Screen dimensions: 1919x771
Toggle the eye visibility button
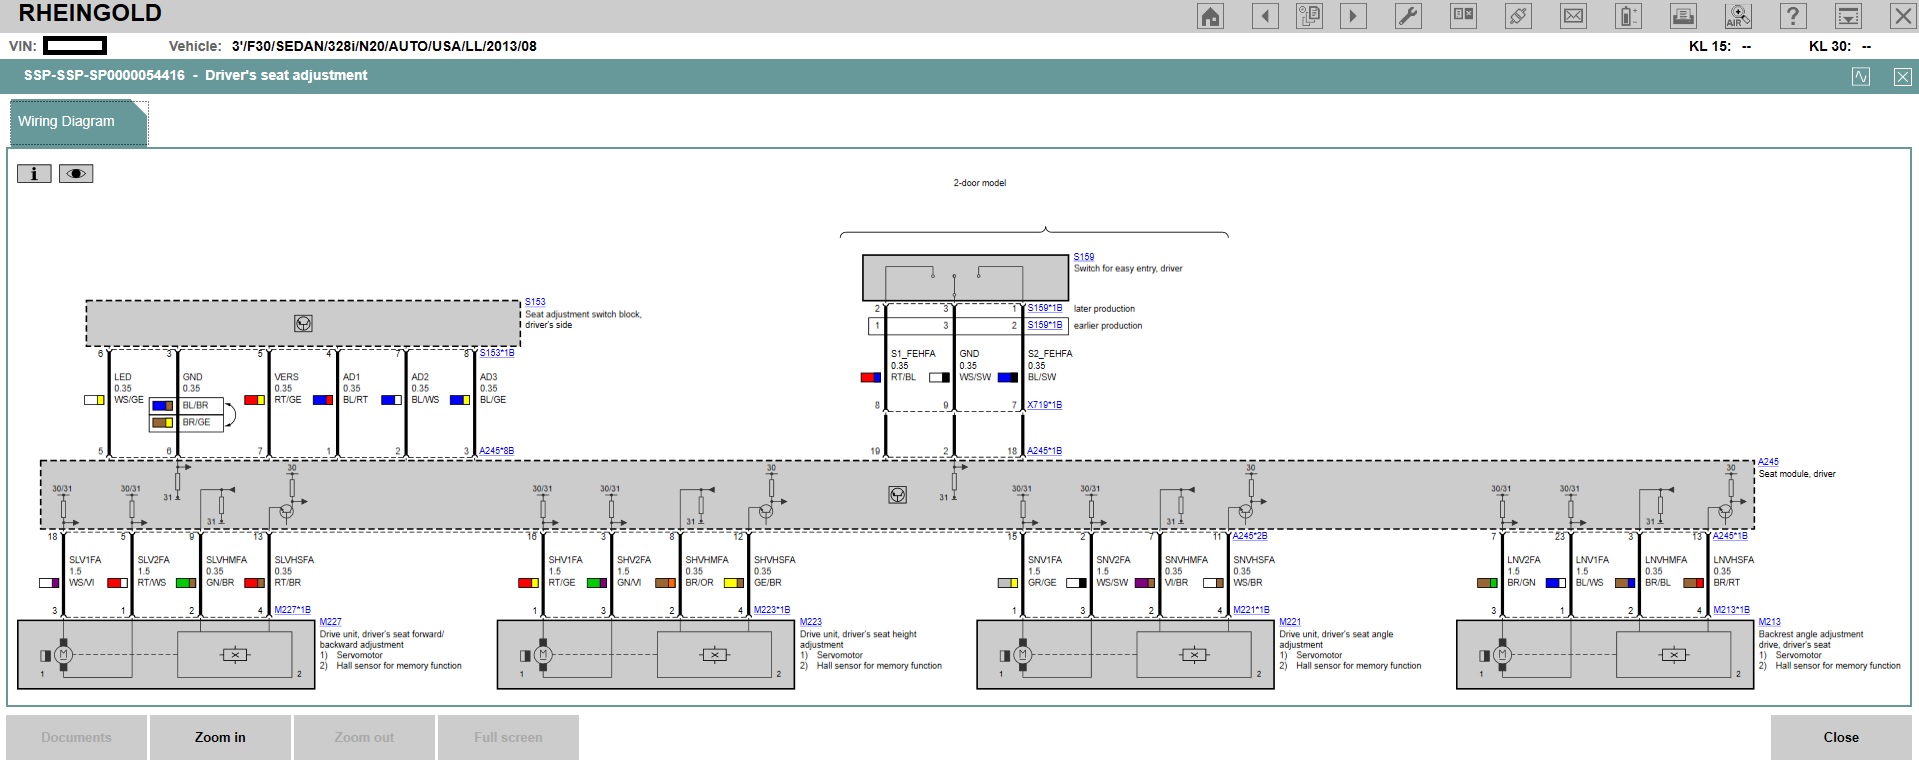point(76,174)
